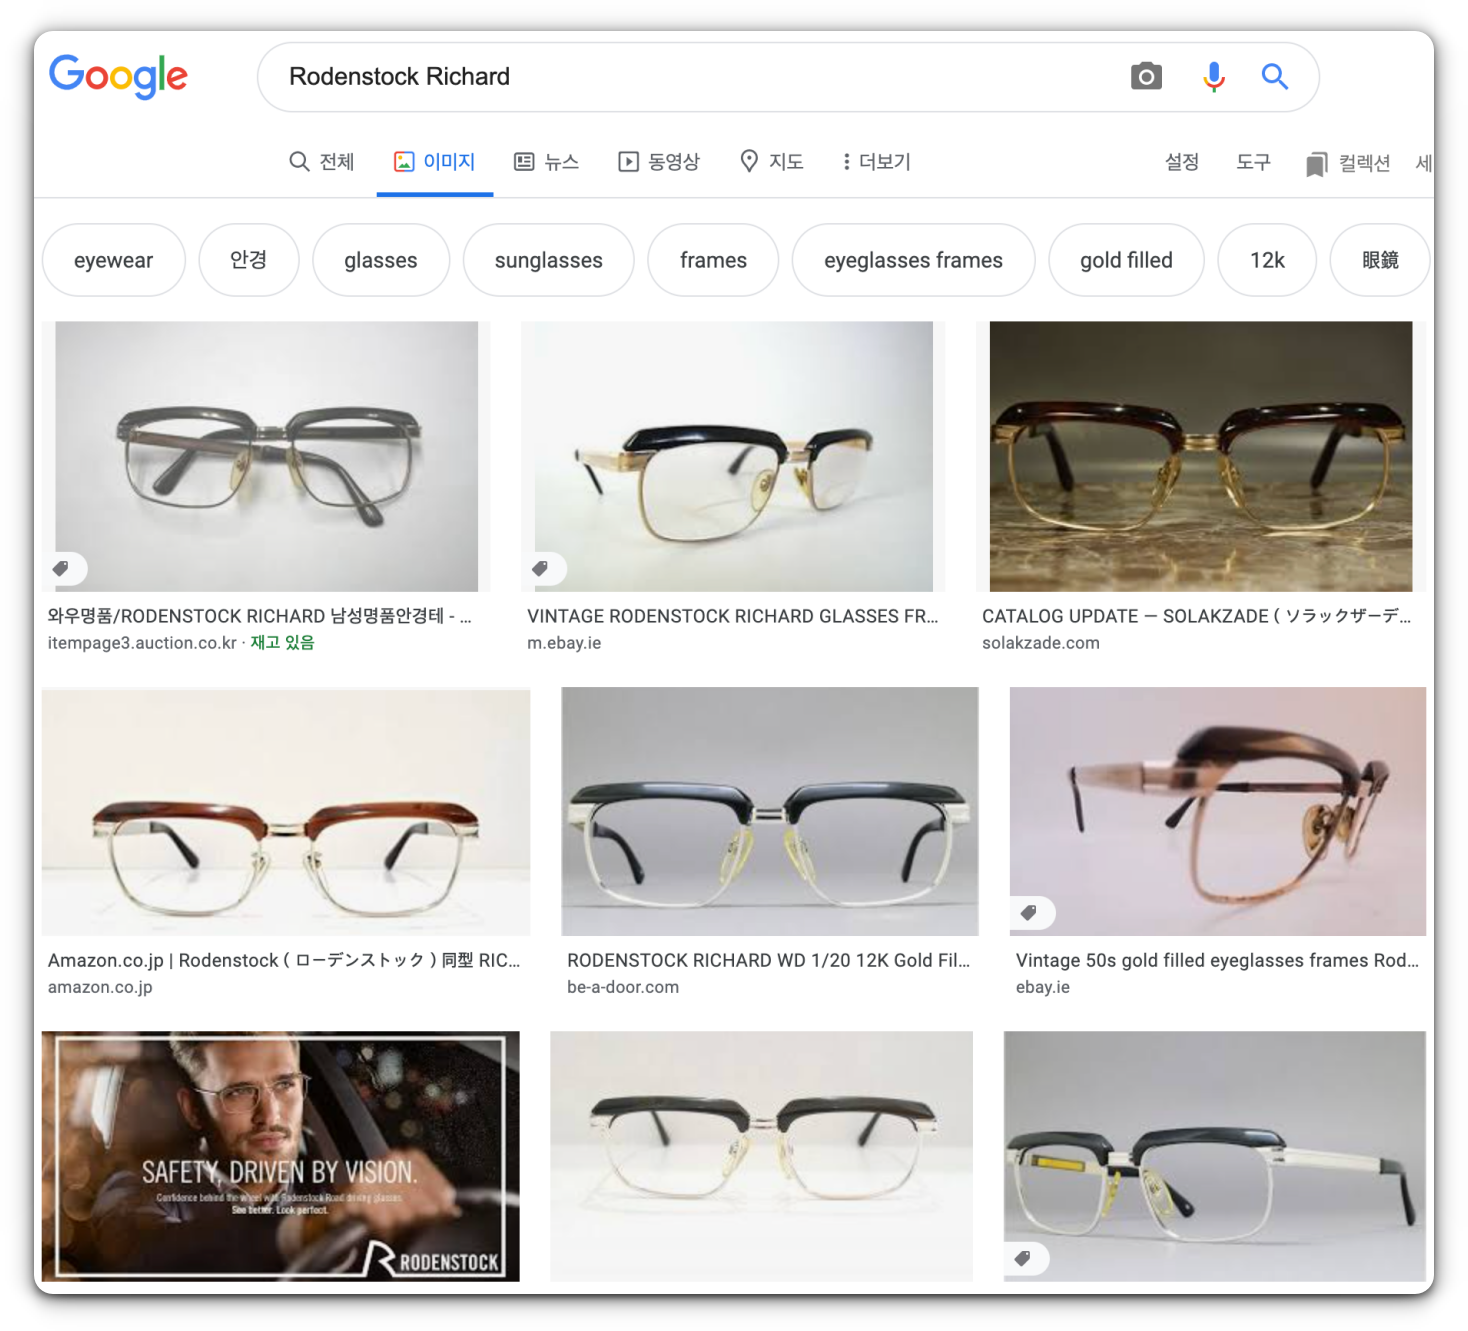Filter by the 眼鏡 chip
The width and height of the screenshot is (1468, 1331).
click(x=1380, y=260)
